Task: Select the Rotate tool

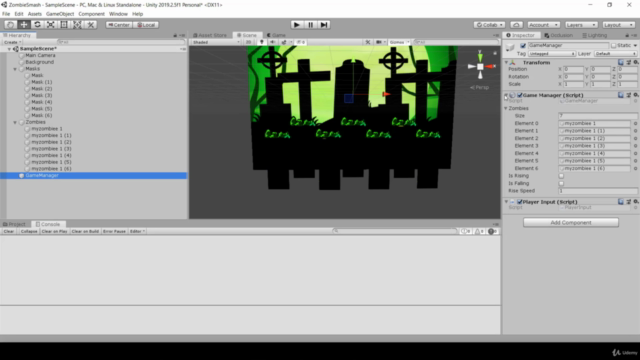Action: click(x=37, y=25)
